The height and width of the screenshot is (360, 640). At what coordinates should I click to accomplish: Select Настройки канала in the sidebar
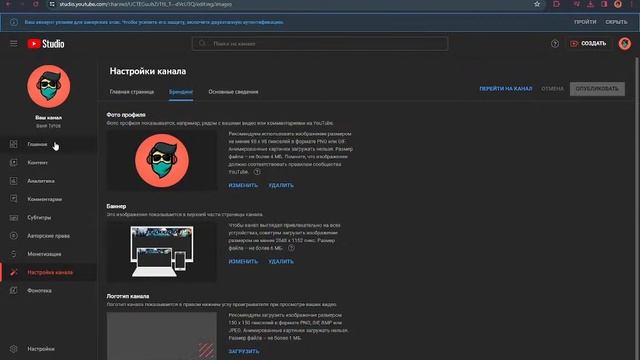(x=49, y=272)
